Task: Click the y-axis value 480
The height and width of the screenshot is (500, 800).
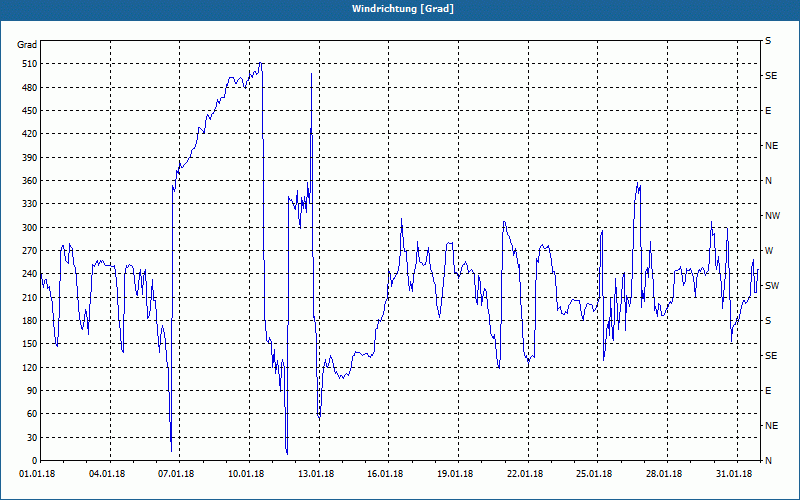Action: (x=31, y=88)
